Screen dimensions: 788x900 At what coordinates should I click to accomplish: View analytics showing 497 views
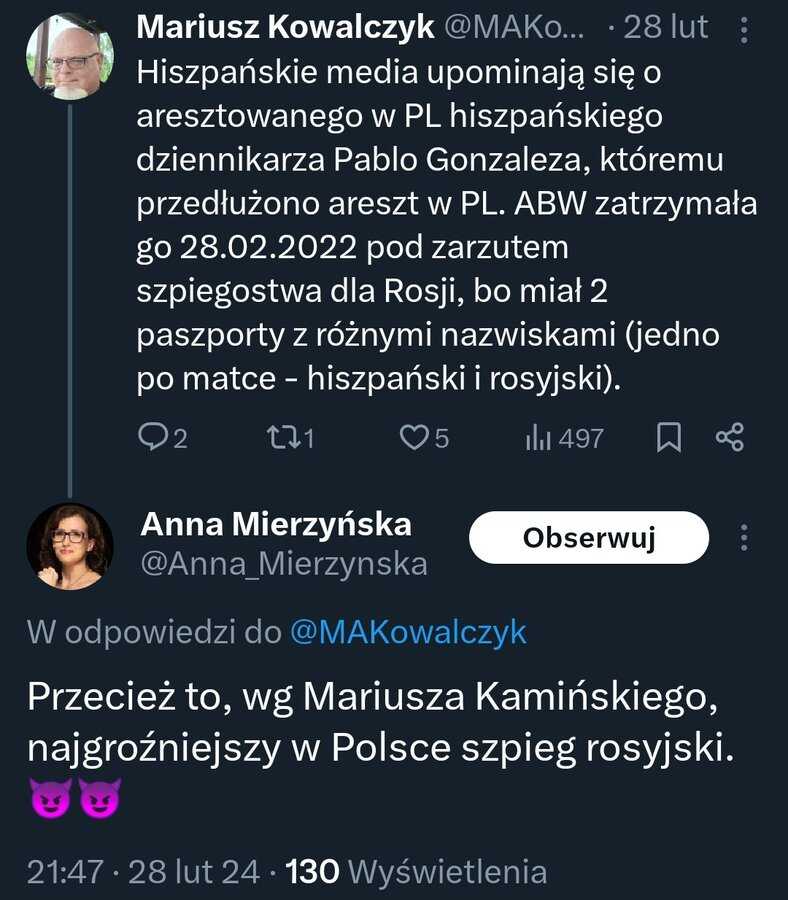(x=564, y=438)
